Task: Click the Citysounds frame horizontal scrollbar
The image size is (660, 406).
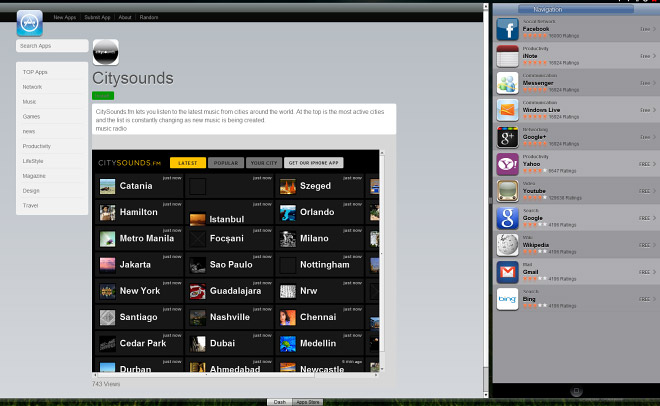Action: pos(235,375)
